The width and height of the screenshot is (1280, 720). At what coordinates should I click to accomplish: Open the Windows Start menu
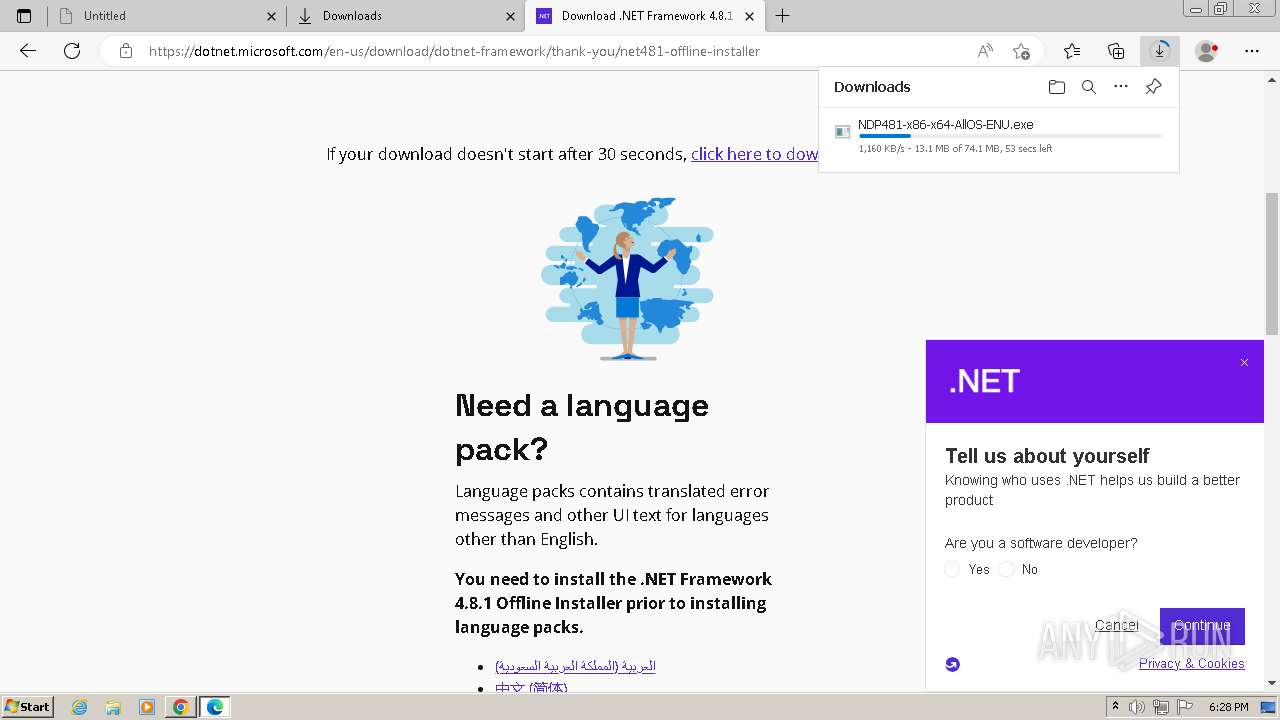coord(28,706)
